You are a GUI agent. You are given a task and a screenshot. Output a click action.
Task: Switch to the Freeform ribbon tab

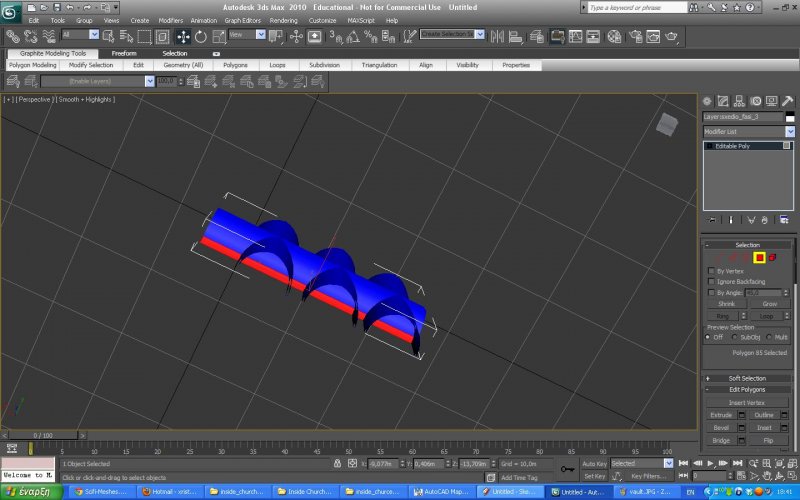tap(124, 53)
